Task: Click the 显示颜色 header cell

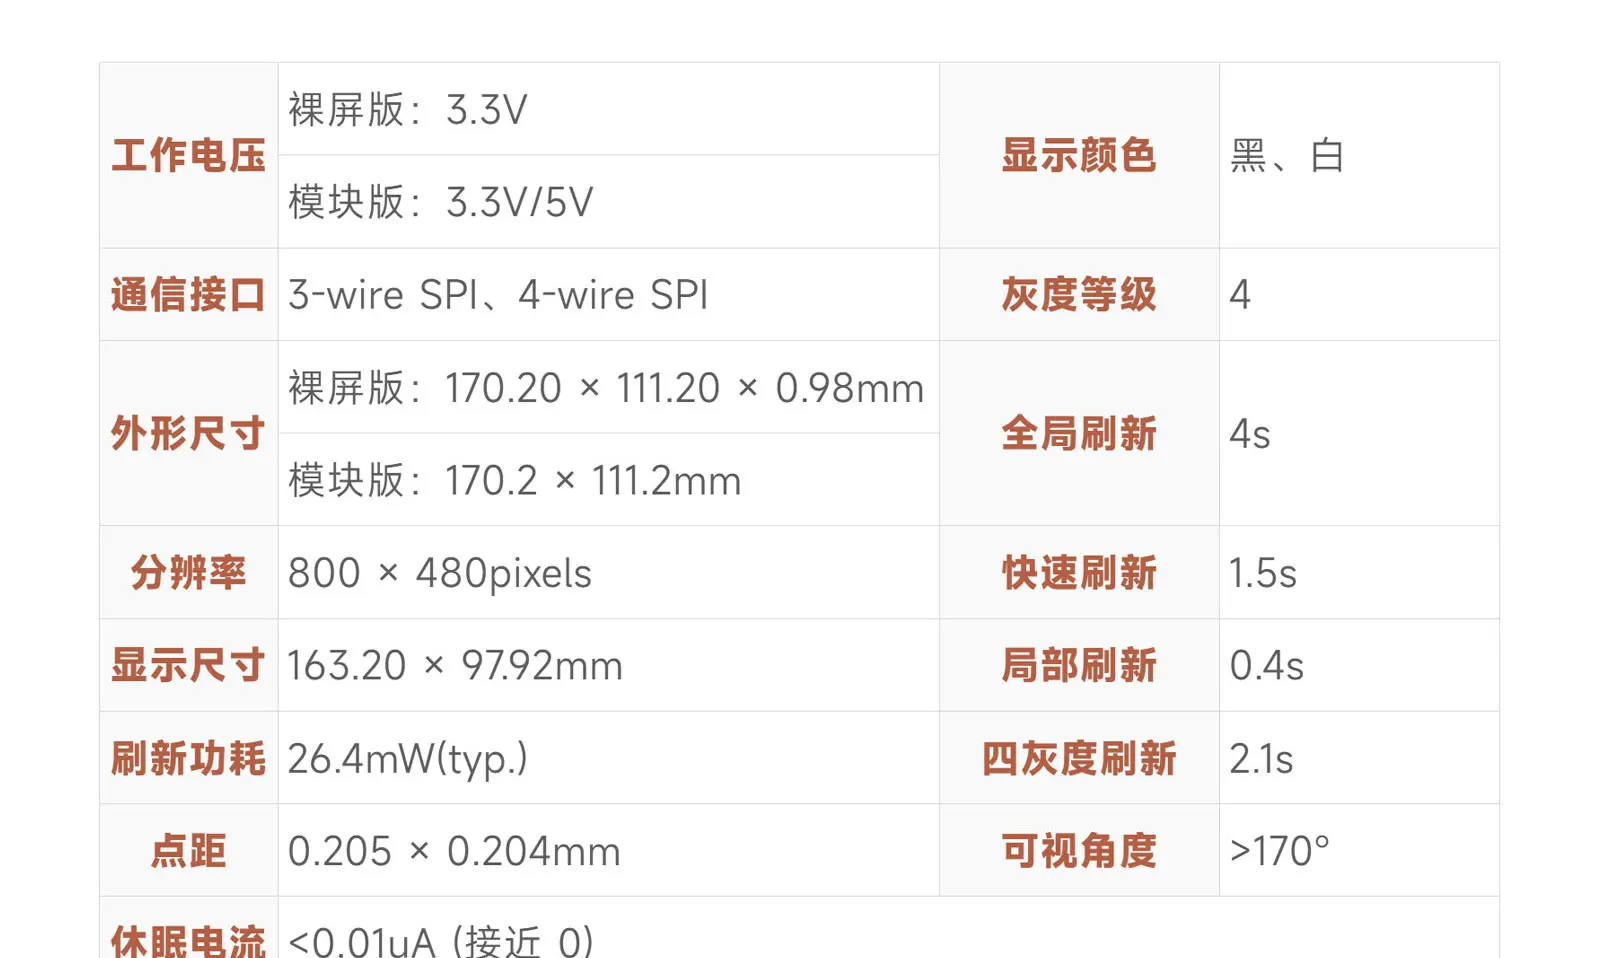Action: coord(1078,156)
